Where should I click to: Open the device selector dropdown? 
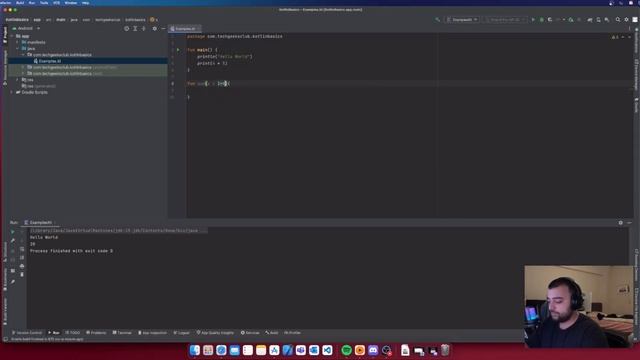505,20
